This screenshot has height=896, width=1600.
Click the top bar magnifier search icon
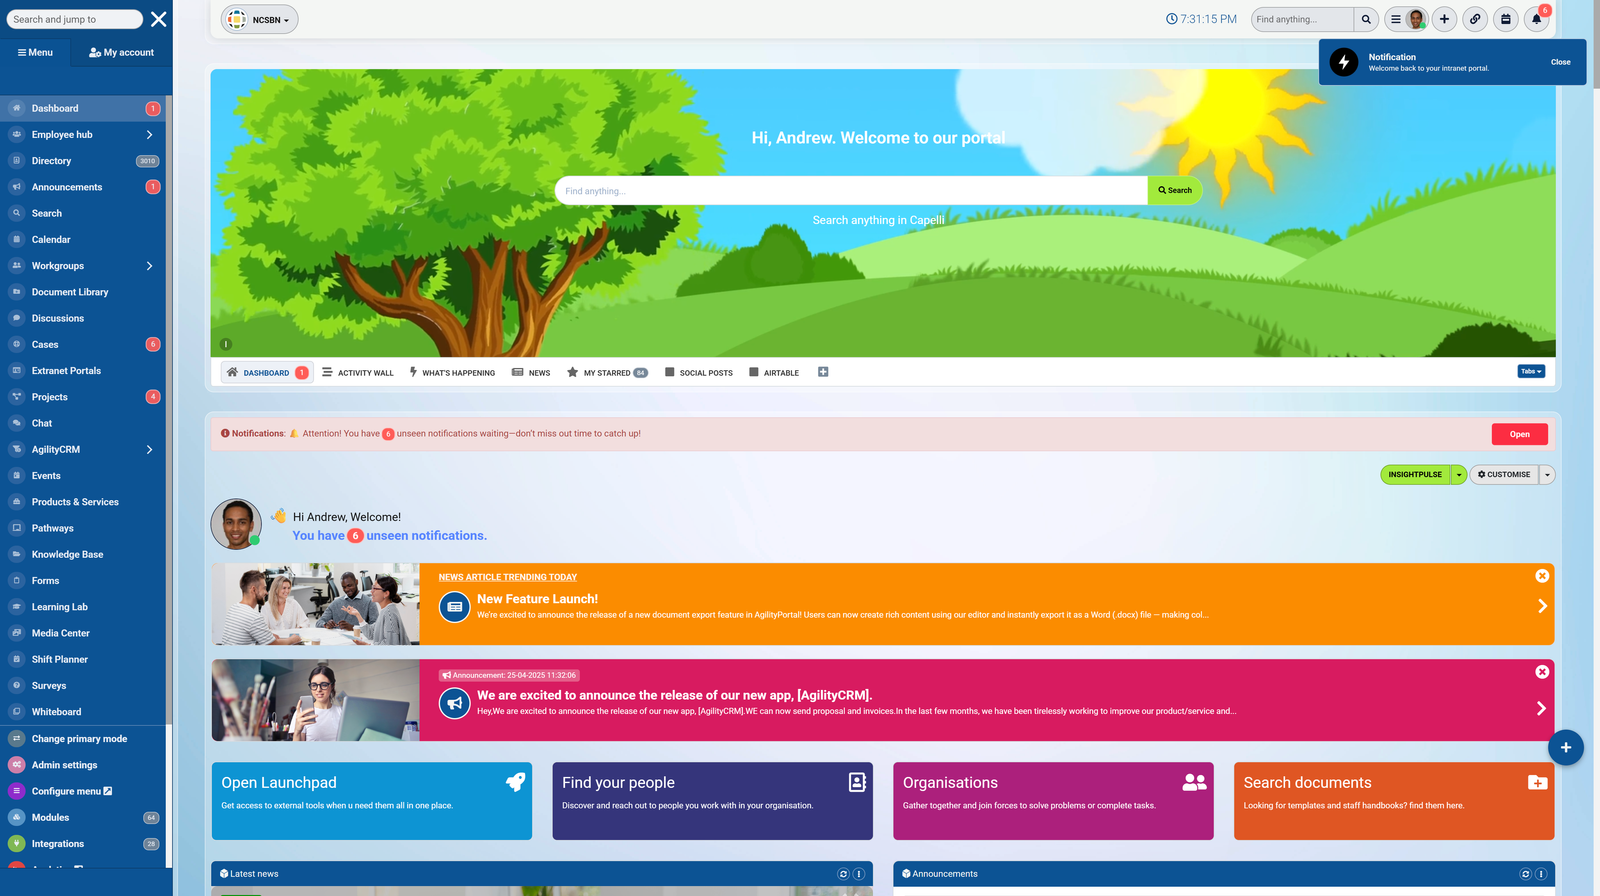click(x=1366, y=19)
